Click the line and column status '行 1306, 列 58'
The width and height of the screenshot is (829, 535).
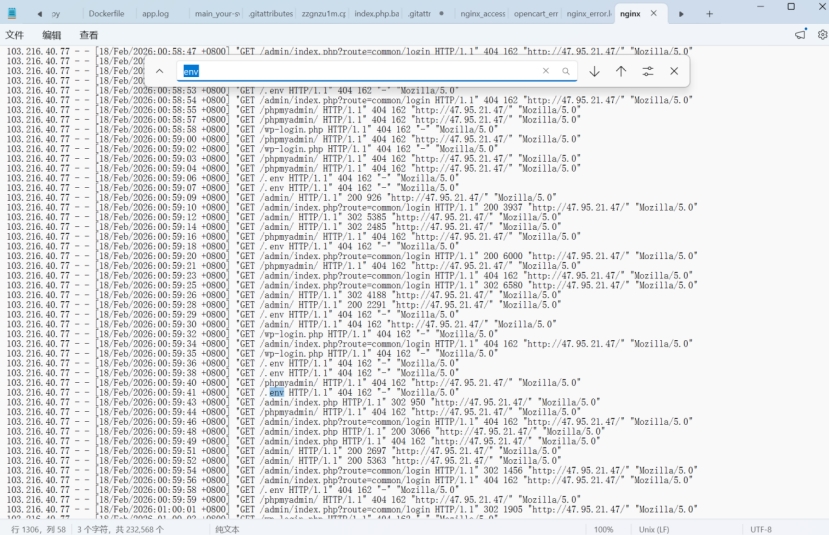[39, 529]
